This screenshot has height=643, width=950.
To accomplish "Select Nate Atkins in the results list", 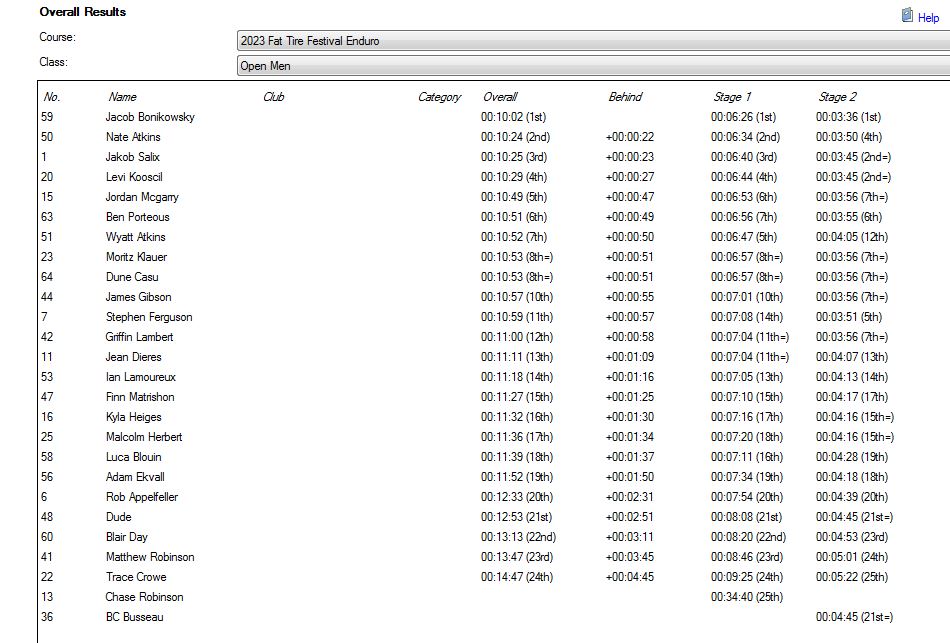I will coord(133,137).
